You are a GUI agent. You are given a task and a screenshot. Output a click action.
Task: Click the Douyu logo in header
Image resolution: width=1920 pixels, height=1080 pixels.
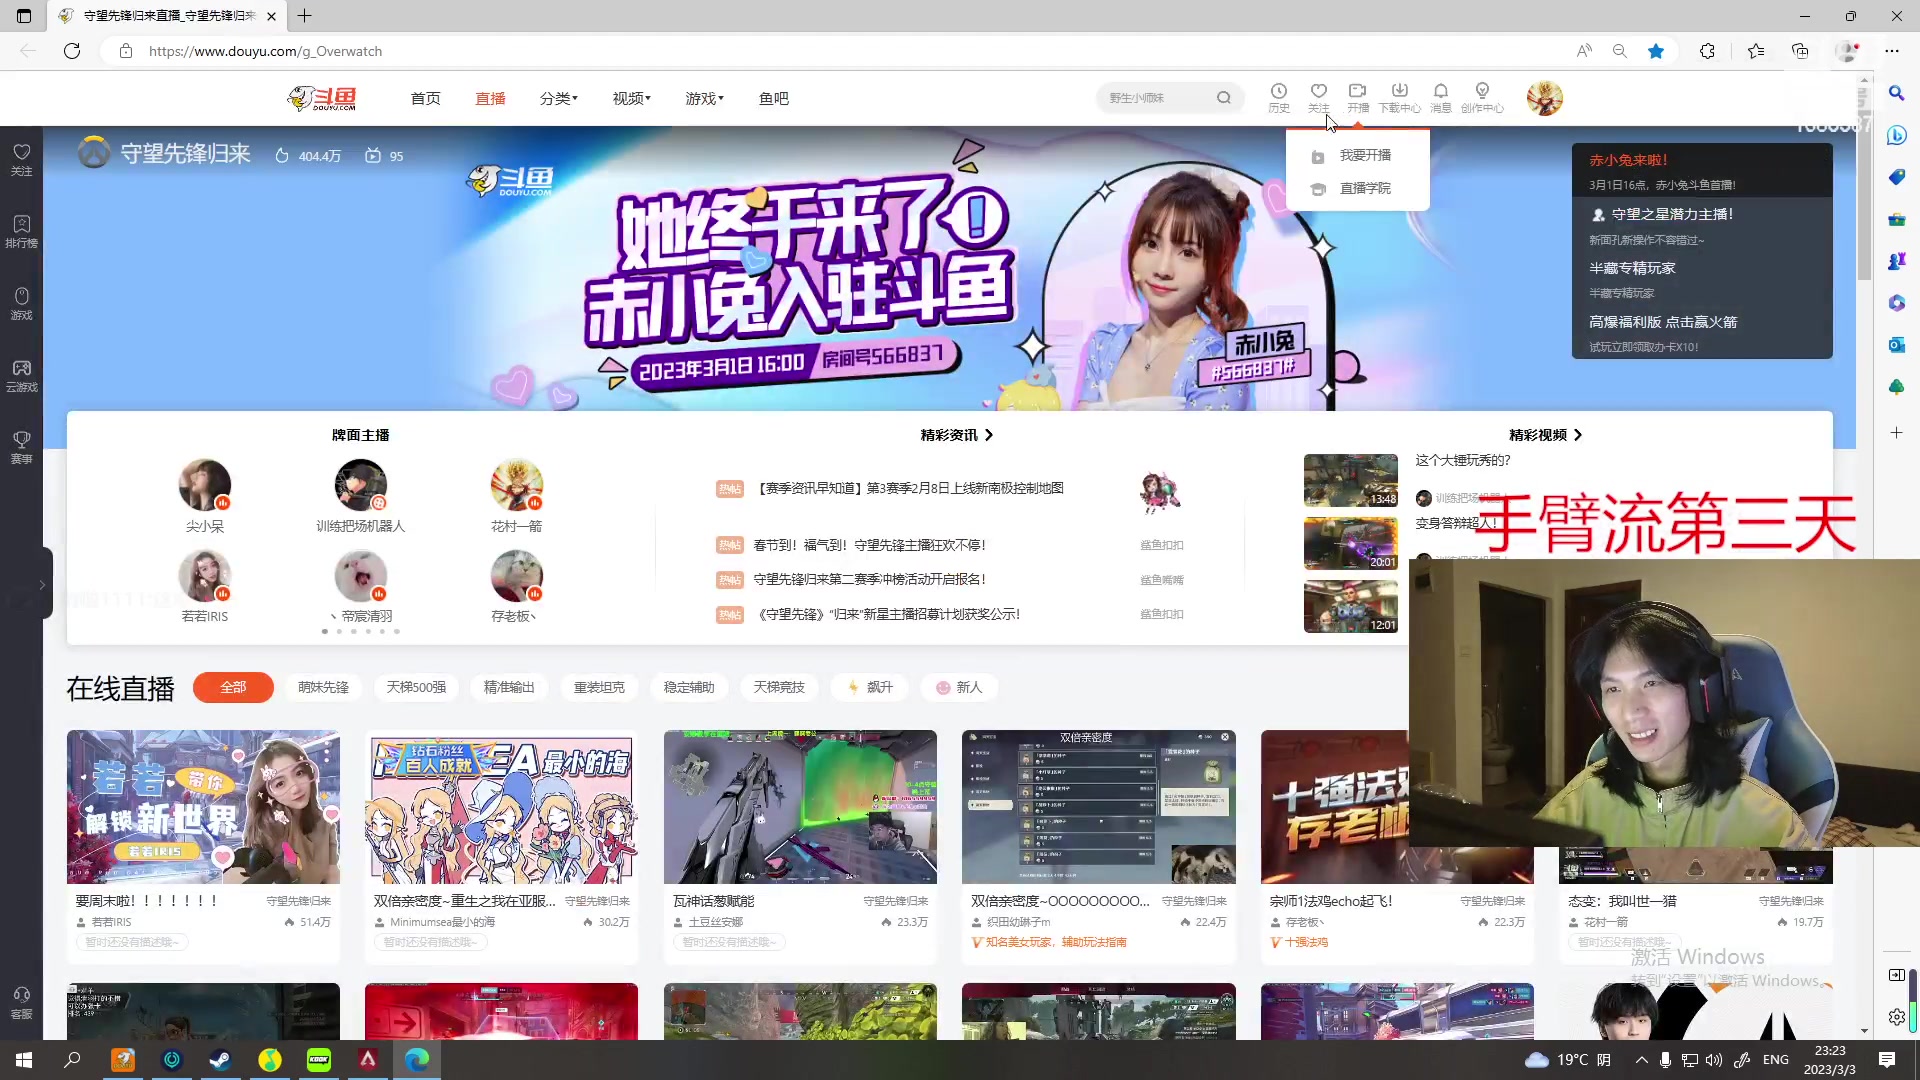pyautogui.click(x=322, y=98)
